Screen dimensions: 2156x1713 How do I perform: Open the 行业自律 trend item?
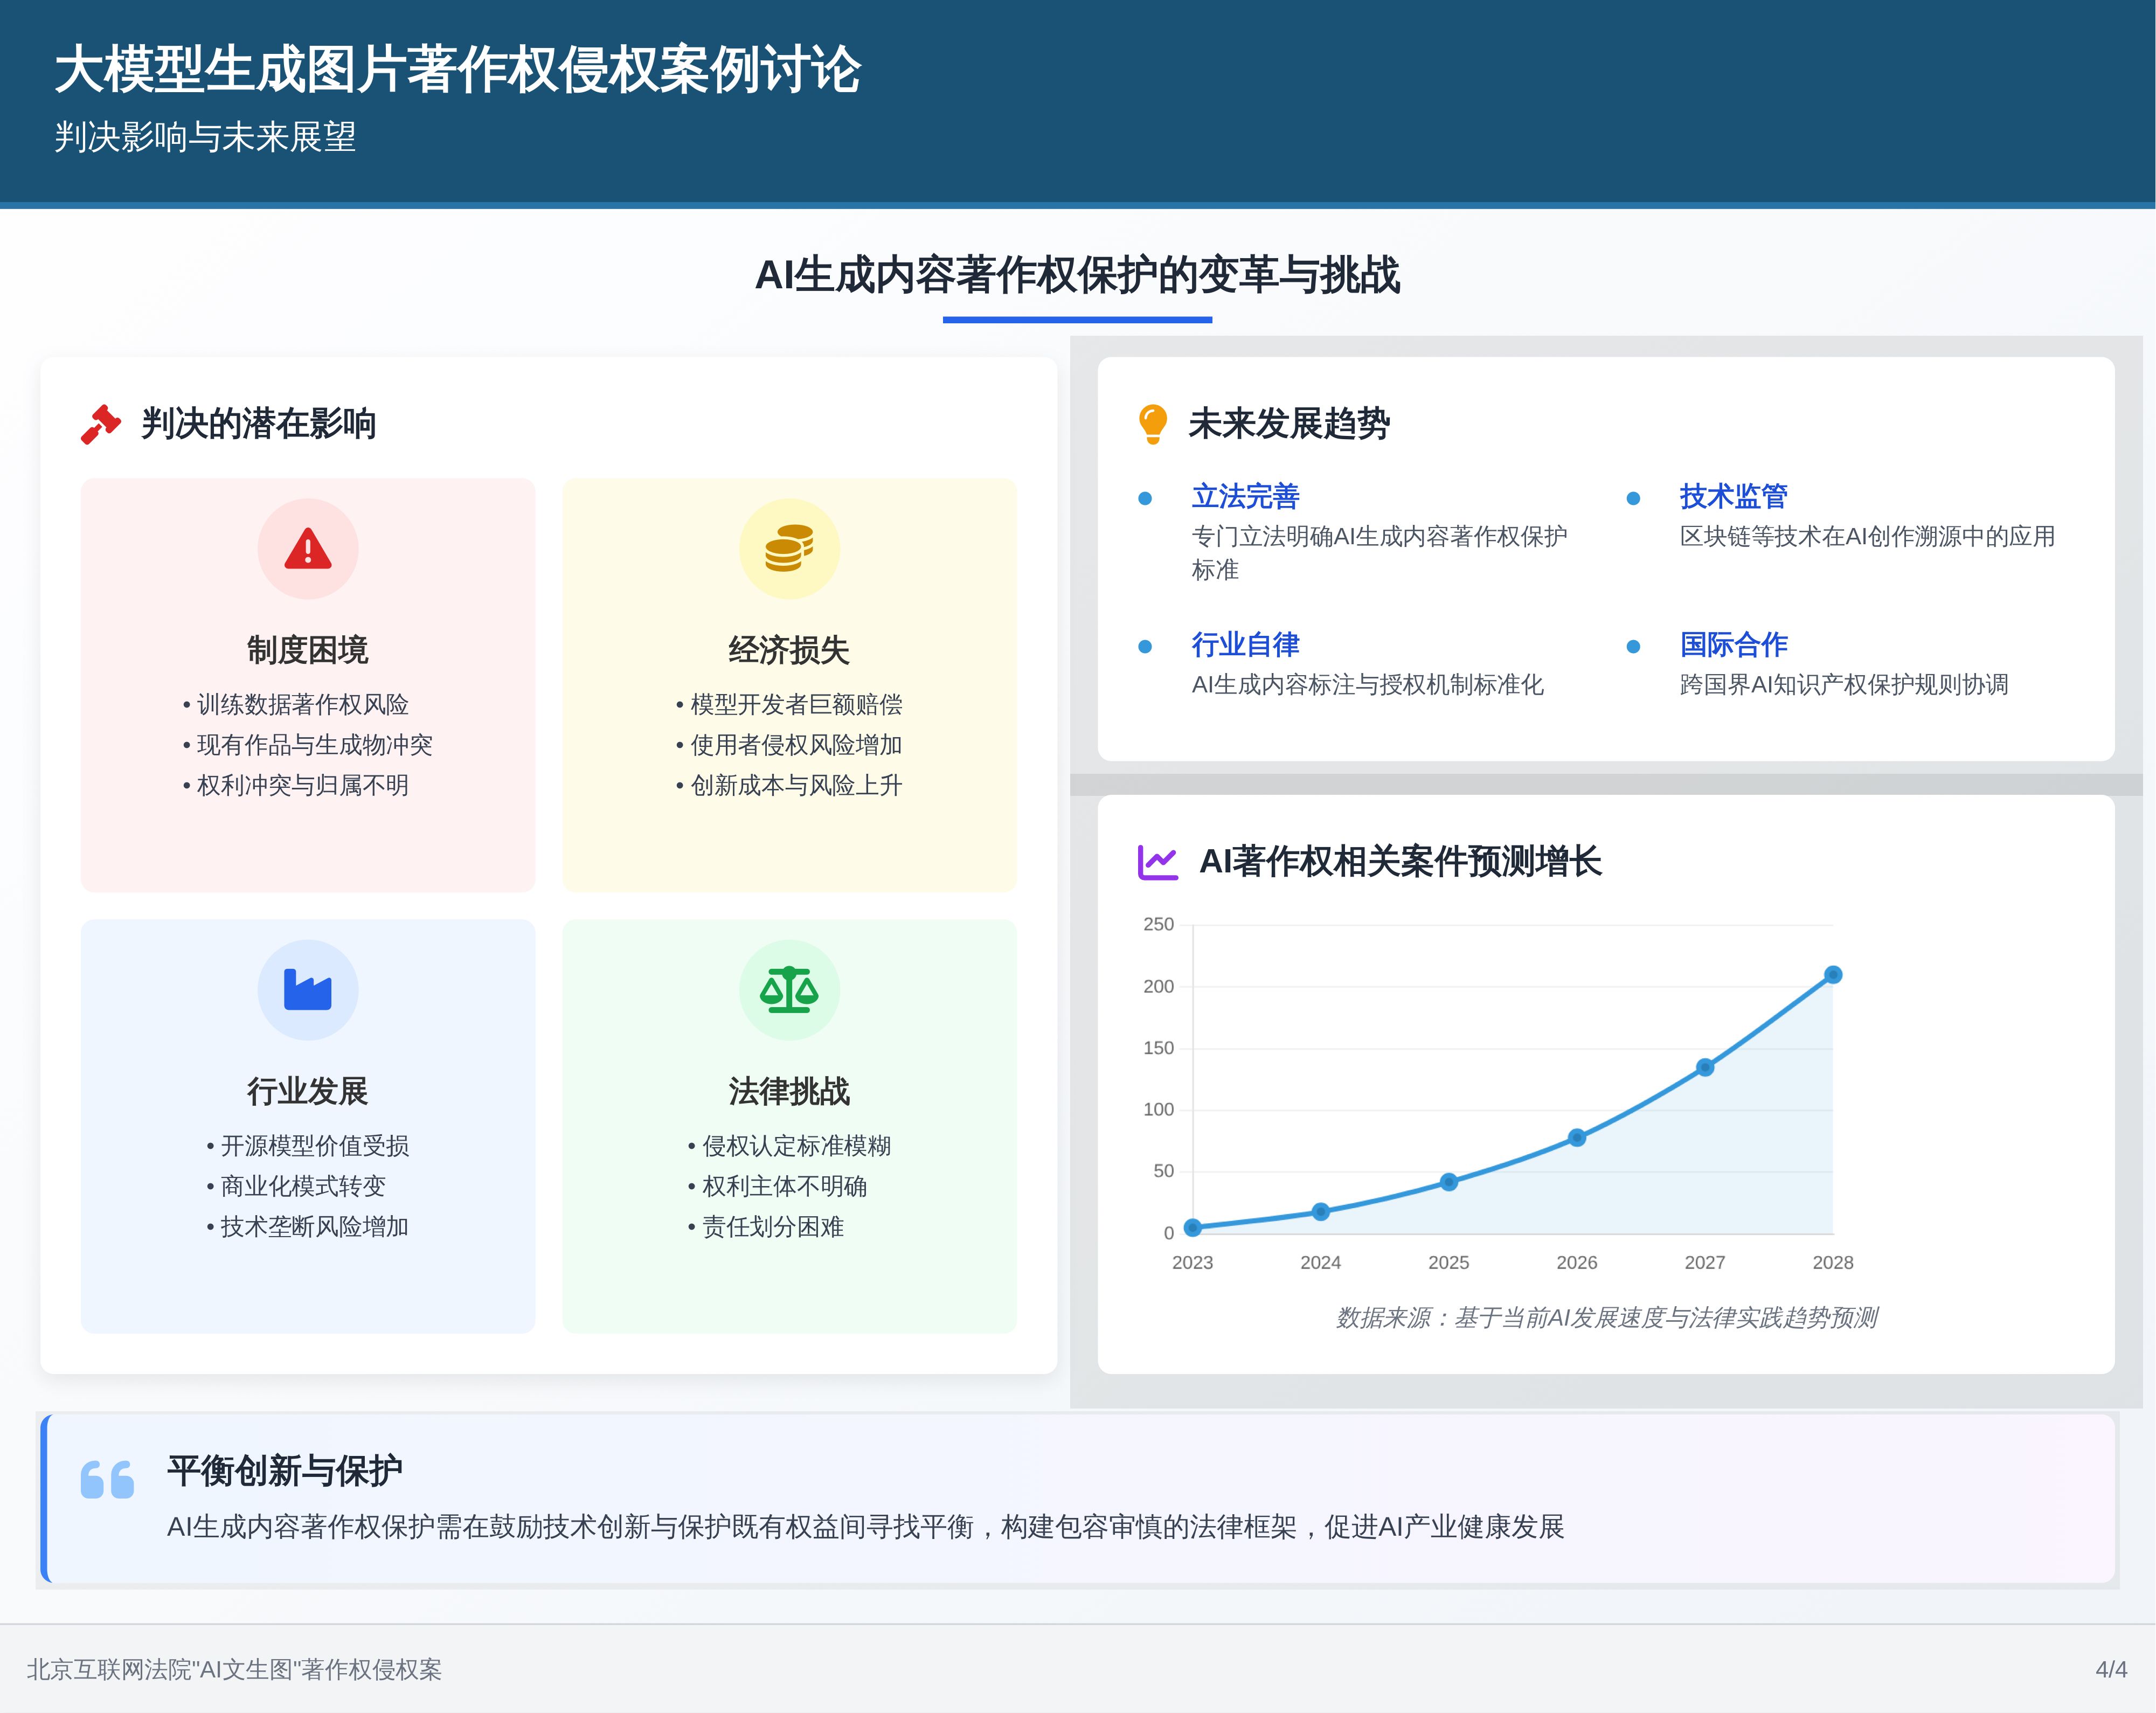click(x=1245, y=644)
